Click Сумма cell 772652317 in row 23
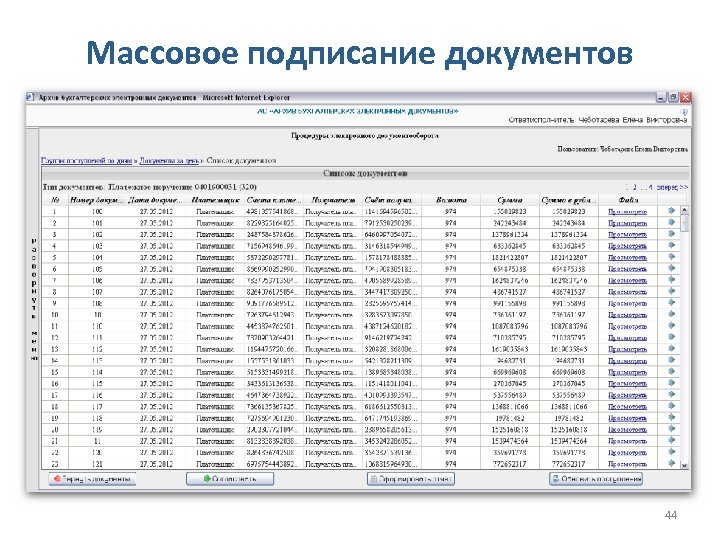The width and height of the screenshot is (720, 540). tap(510, 464)
